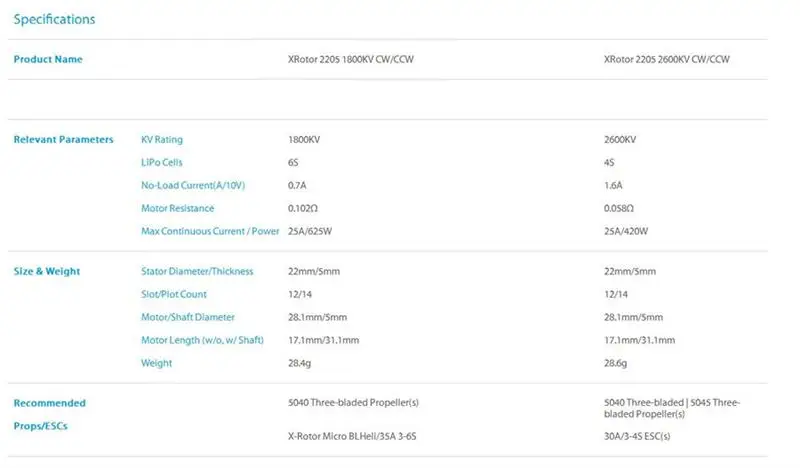Select 5040 Three-bladed | 5045 Three-bladed Propeller(s) text
The height and width of the screenshot is (468, 800).
672,408
